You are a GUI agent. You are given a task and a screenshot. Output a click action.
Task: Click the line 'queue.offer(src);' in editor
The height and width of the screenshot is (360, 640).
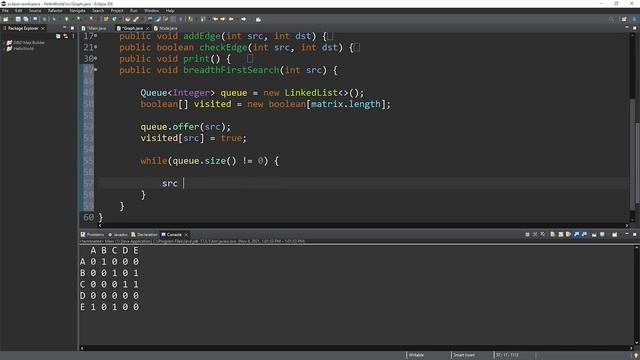(x=186, y=127)
